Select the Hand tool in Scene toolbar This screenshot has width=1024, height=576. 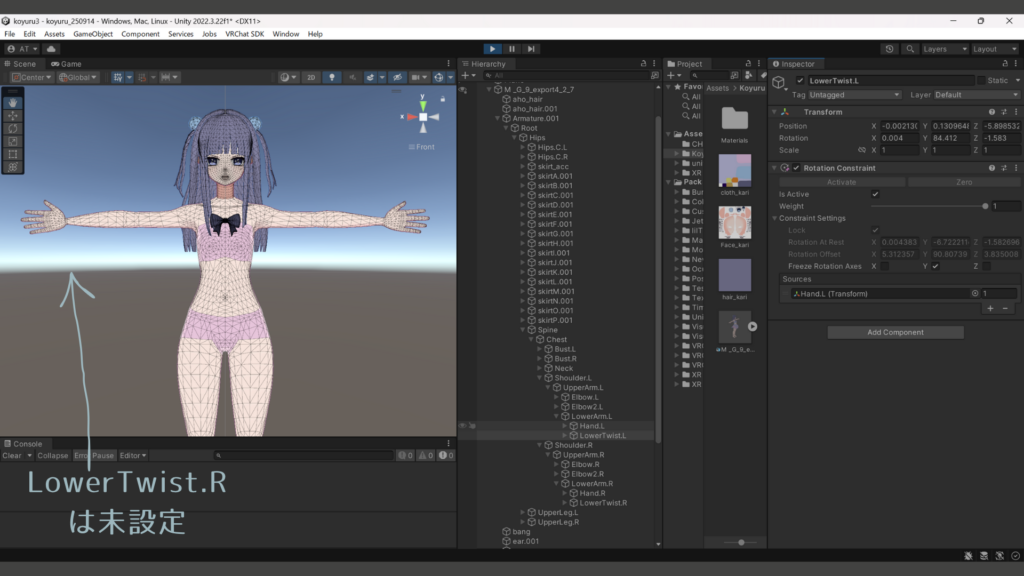tap(13, 102)
